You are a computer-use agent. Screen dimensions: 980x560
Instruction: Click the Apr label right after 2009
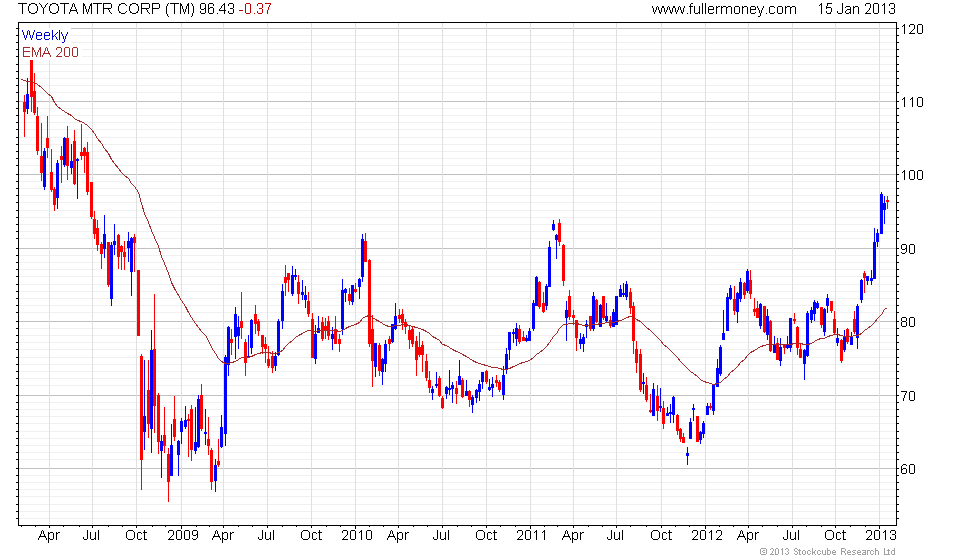(x=223, y=536)
